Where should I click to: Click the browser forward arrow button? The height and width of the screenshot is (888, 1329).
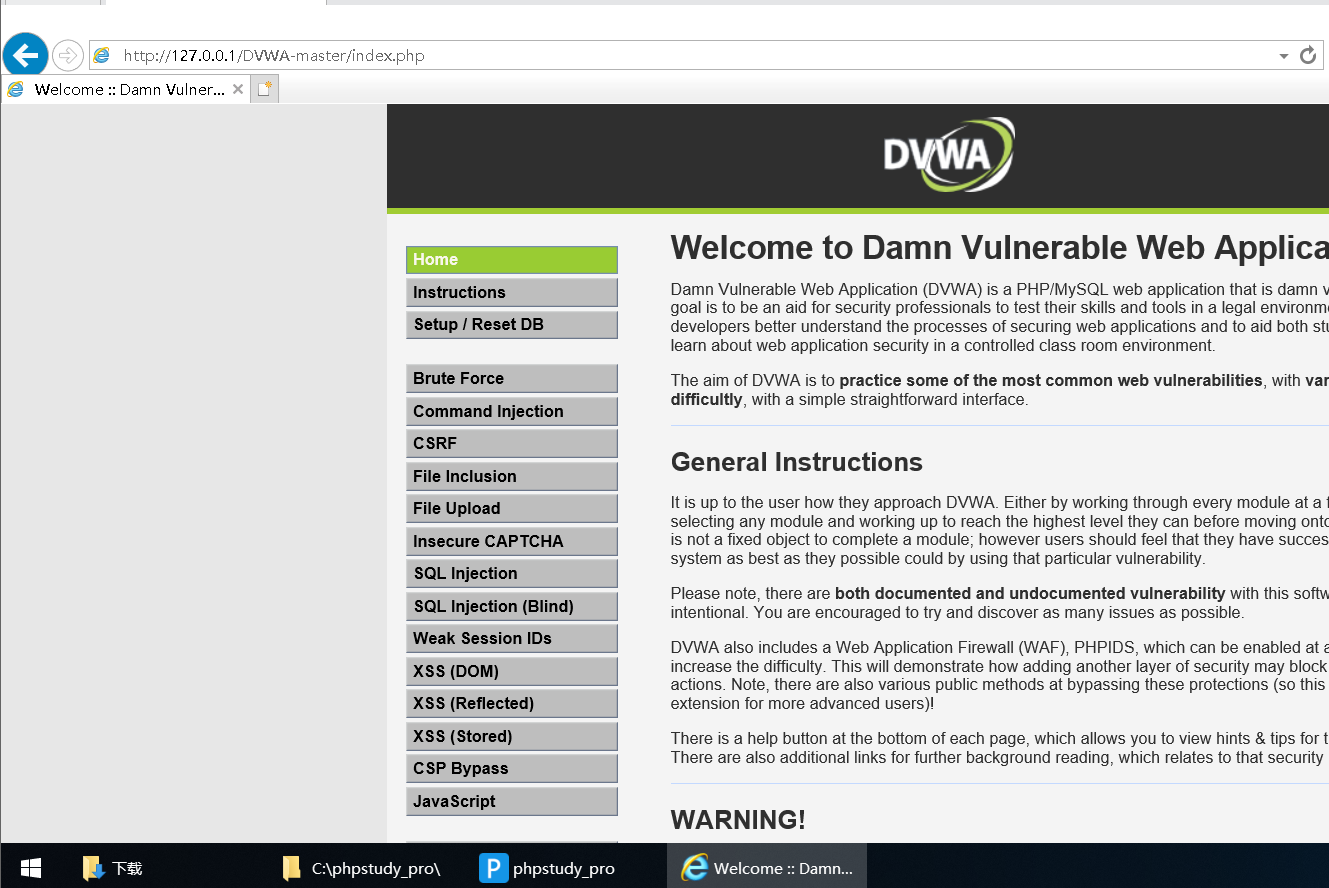click(x=67, y=55)
